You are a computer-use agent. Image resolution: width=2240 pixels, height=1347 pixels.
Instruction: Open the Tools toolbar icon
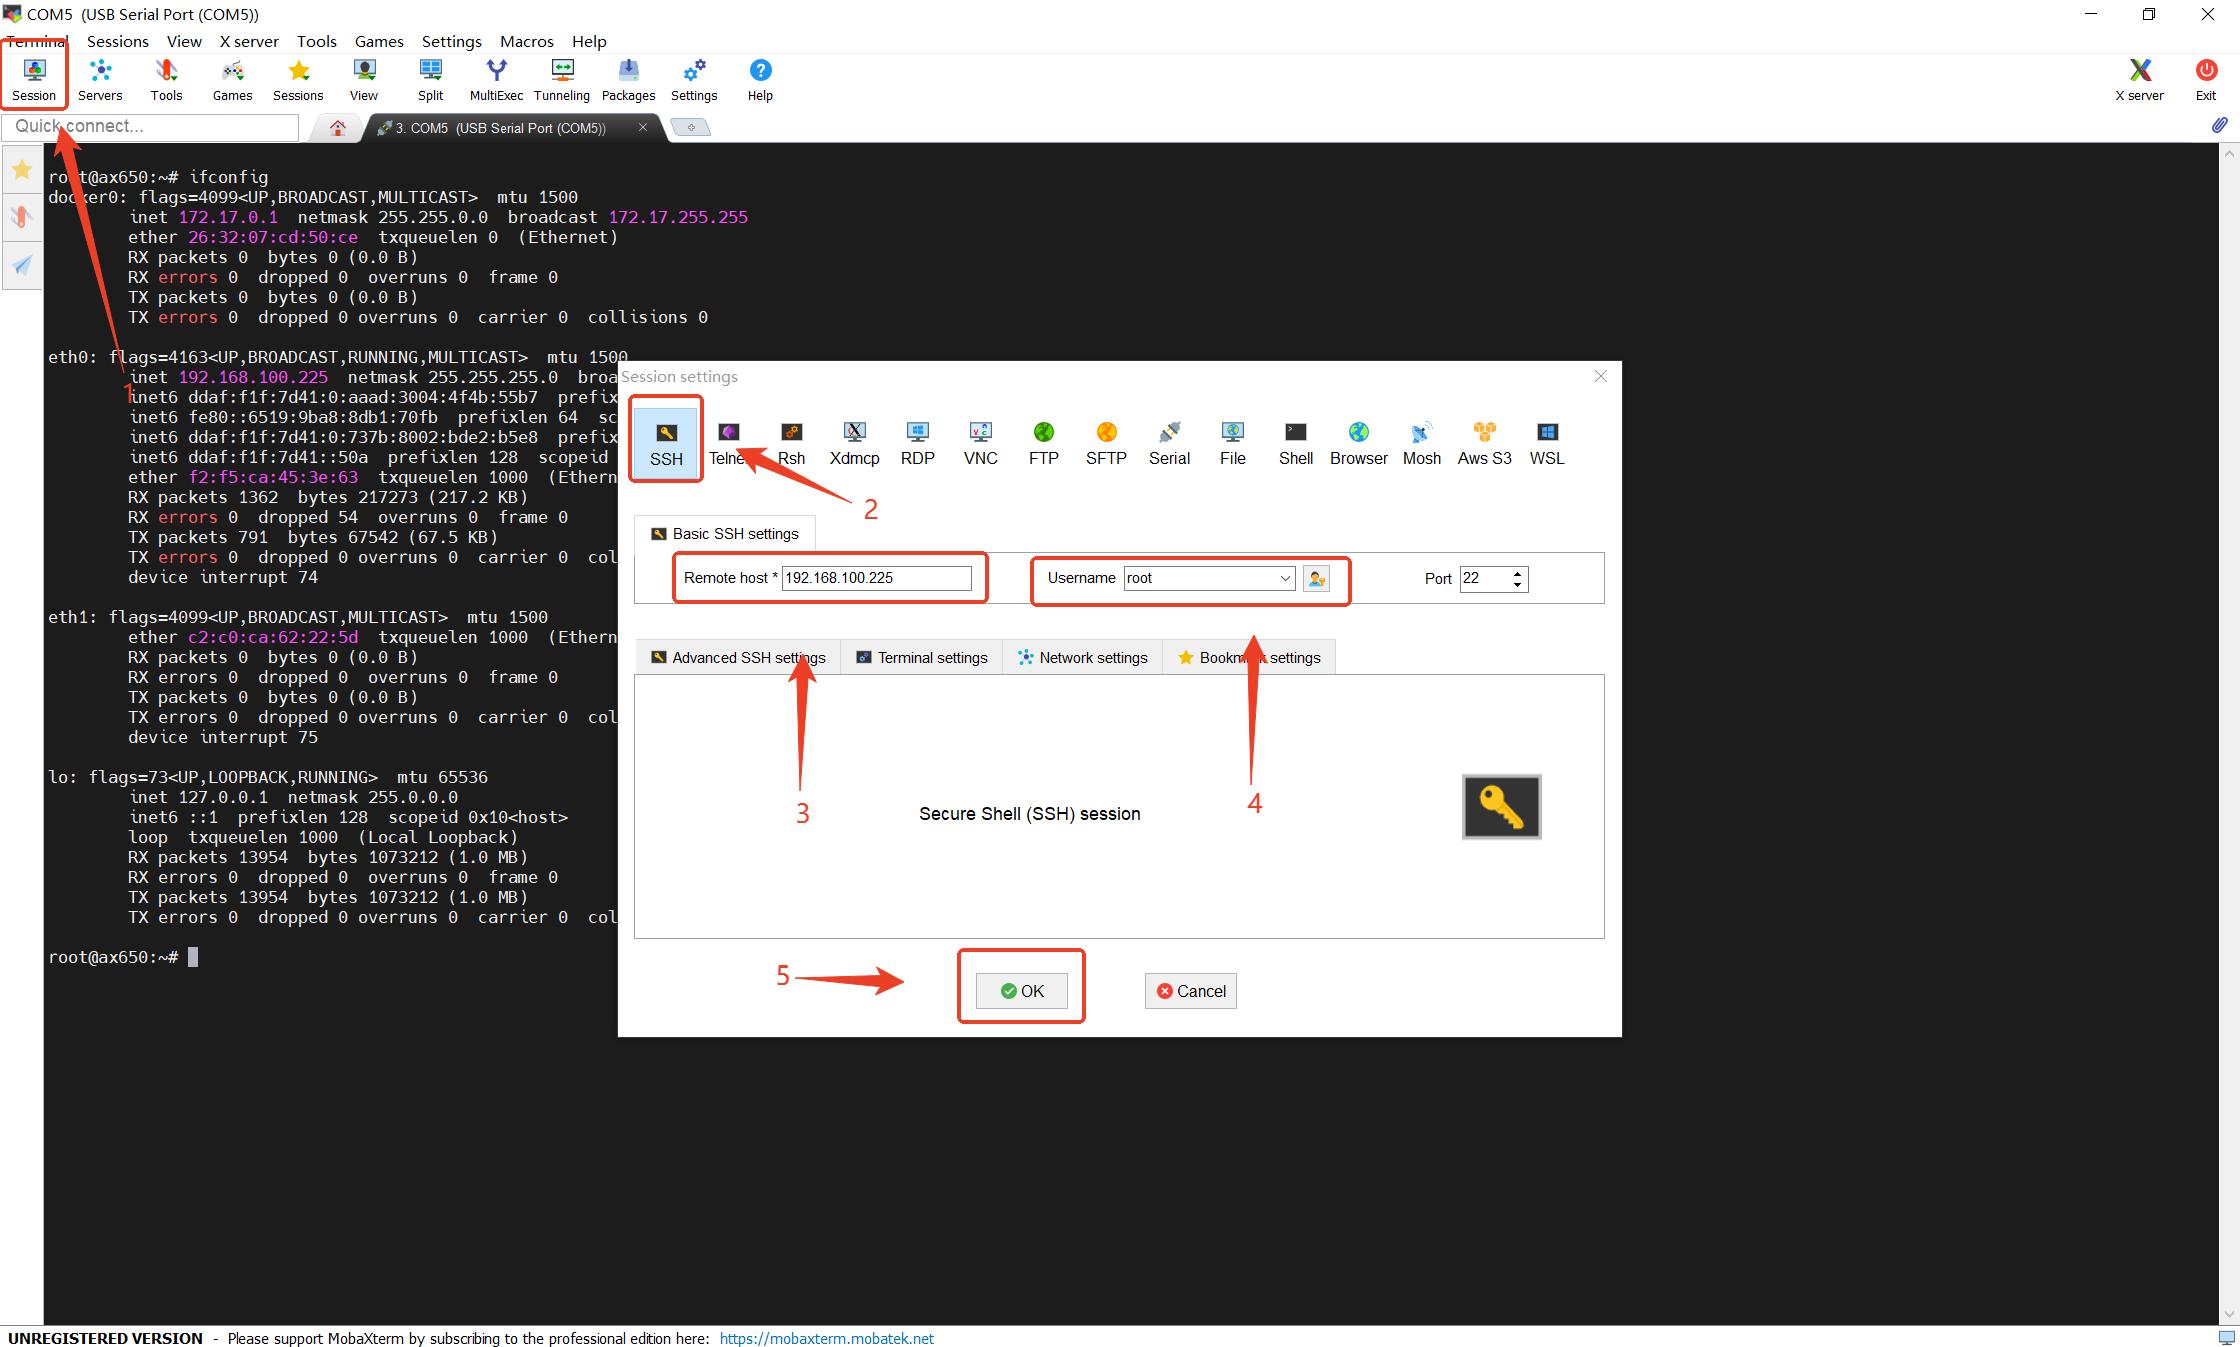click(x=166, y=80)
